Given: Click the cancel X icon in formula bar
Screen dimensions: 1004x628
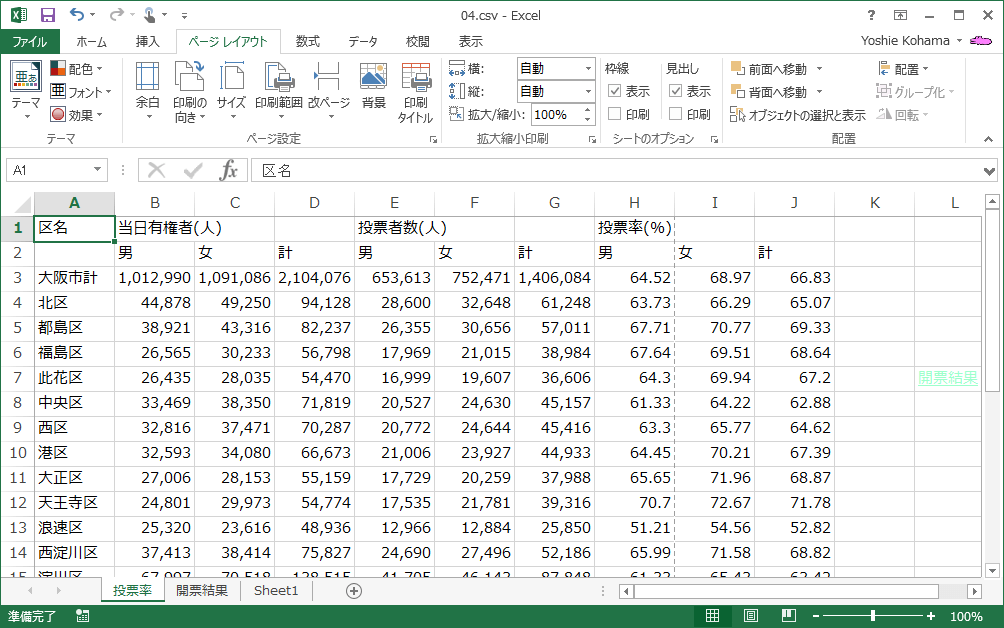Looking at the screenshot, I should pyautogui.click(x=156, y=170).
